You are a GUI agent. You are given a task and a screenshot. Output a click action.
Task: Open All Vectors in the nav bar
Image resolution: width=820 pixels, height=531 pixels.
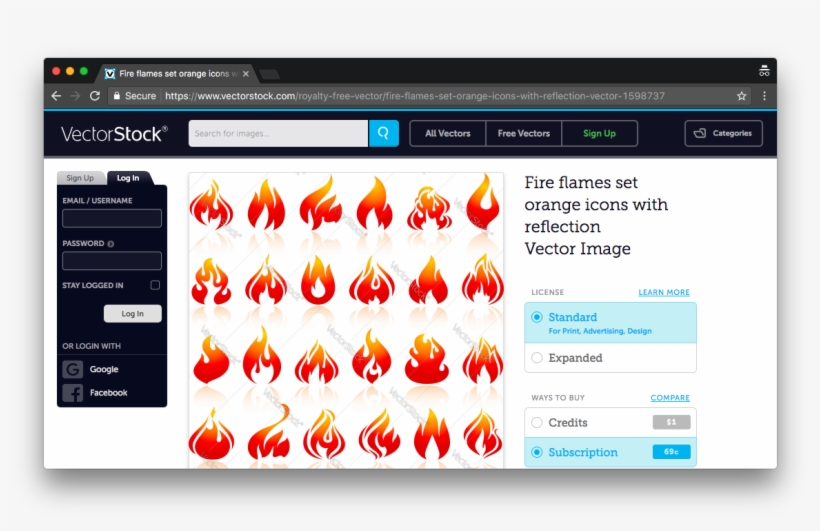pos(448,133)
